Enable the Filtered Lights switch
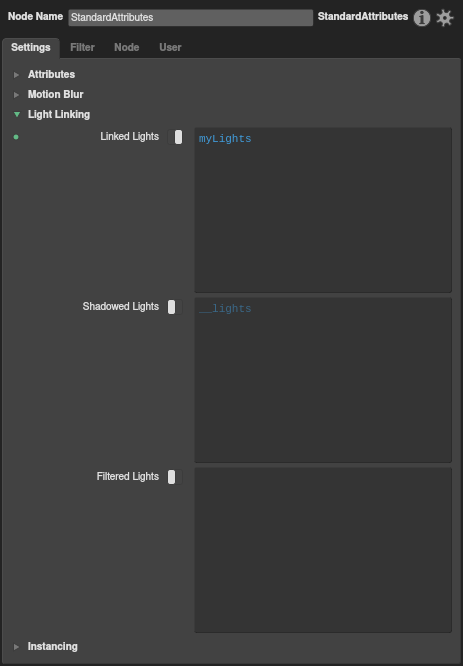The width and height of the screenshot is (463, 666). pos(175,477)
